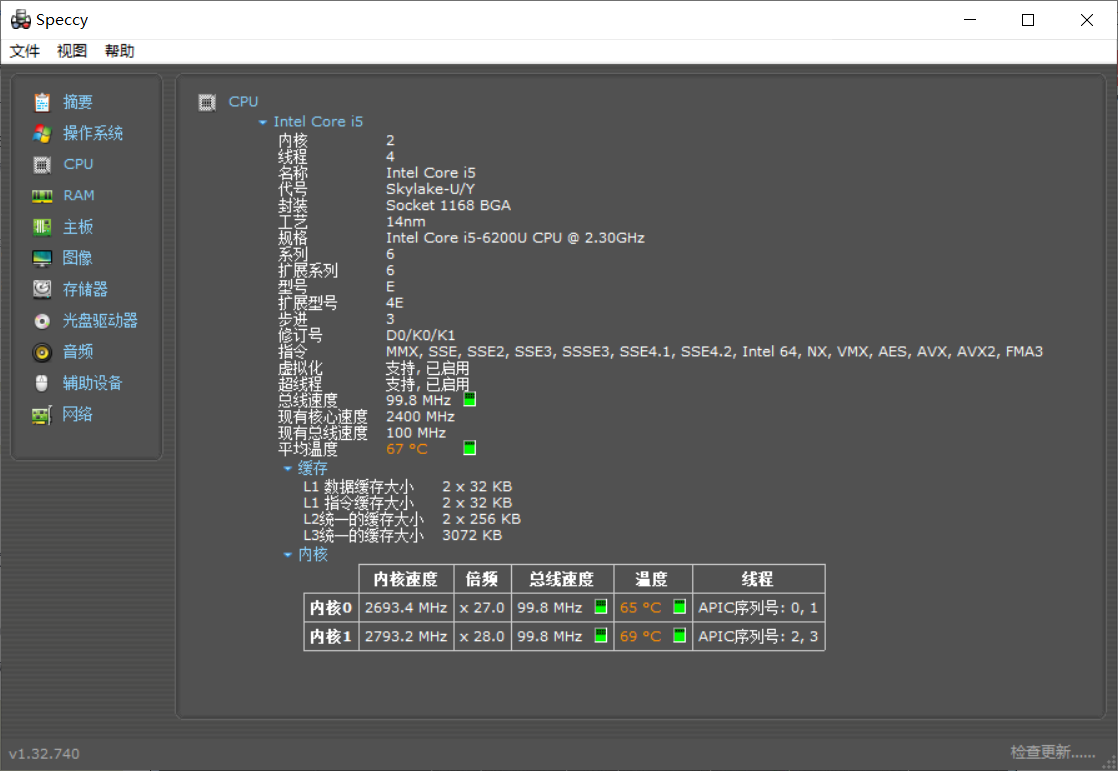The width and height of the screenshot is (1118, 771).
Task: Click the 内核1 row header
Action: point(331,636)
